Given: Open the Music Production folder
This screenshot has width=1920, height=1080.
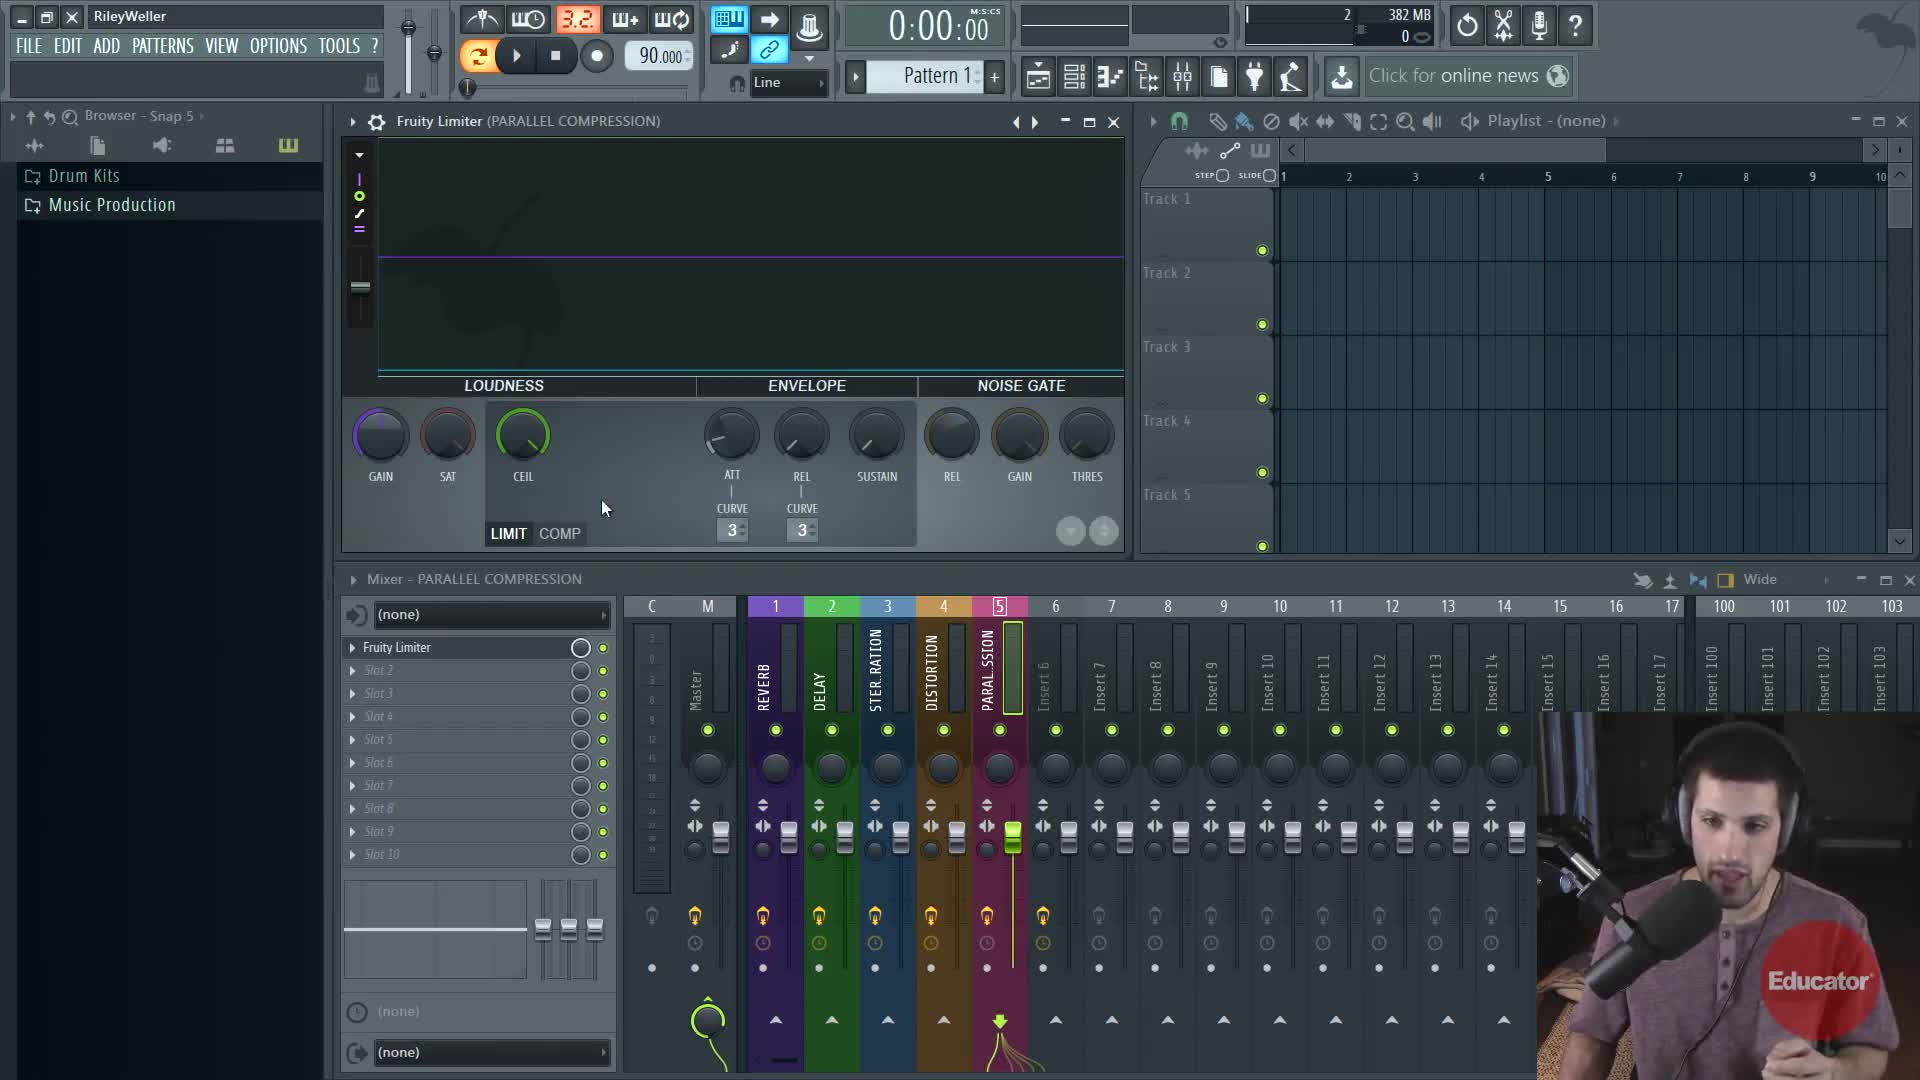Looking at the screenshot, I should pyautogui.click(x=111, y=205).
